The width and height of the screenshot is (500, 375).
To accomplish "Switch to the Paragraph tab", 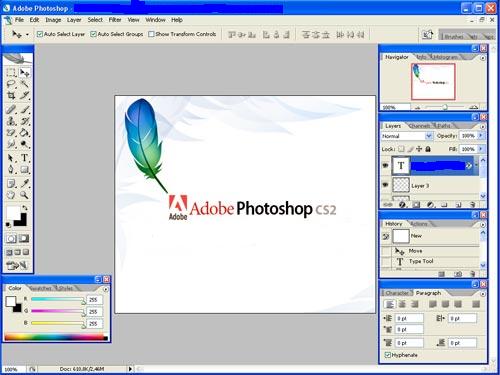I will (428, 293).
